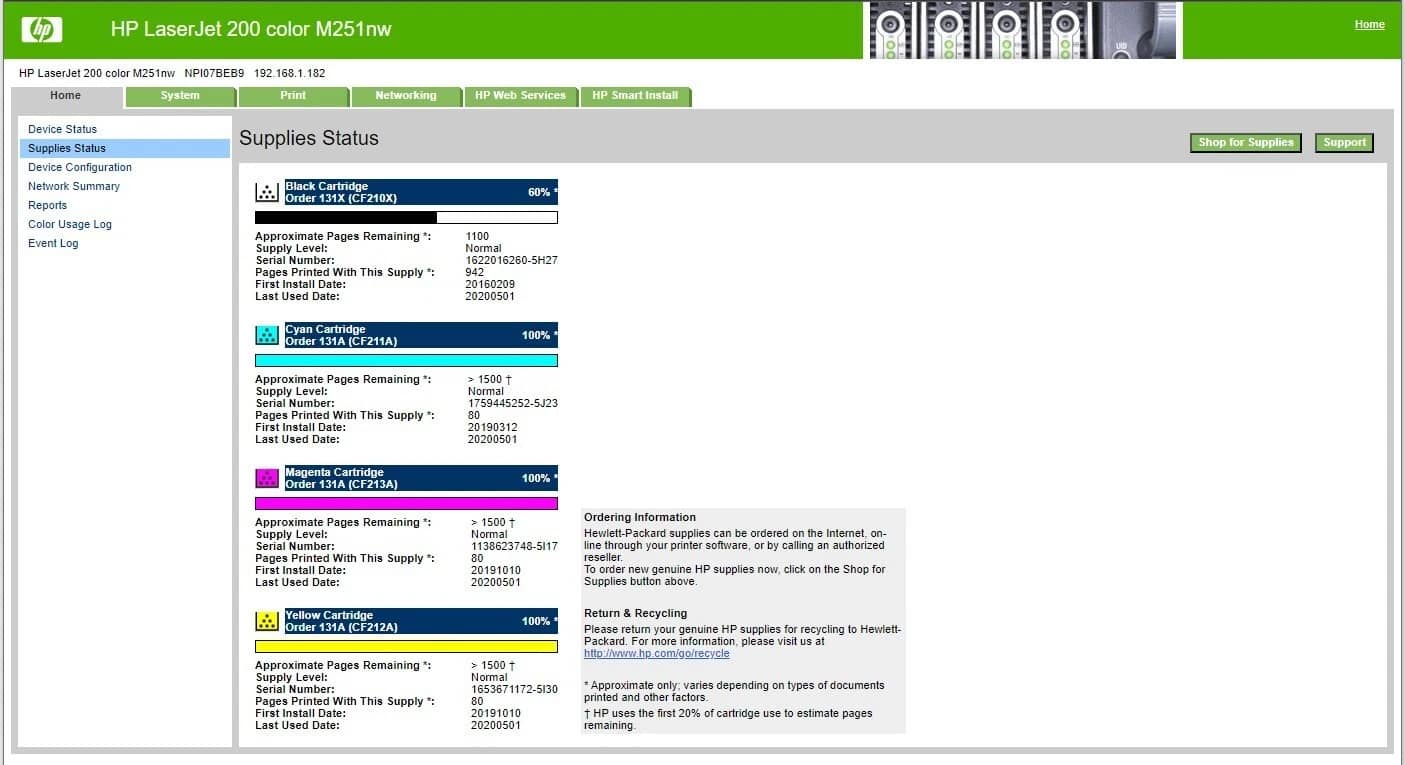
Task: Click the printer IP address 192.168.1.182
Action: [289, 73]
